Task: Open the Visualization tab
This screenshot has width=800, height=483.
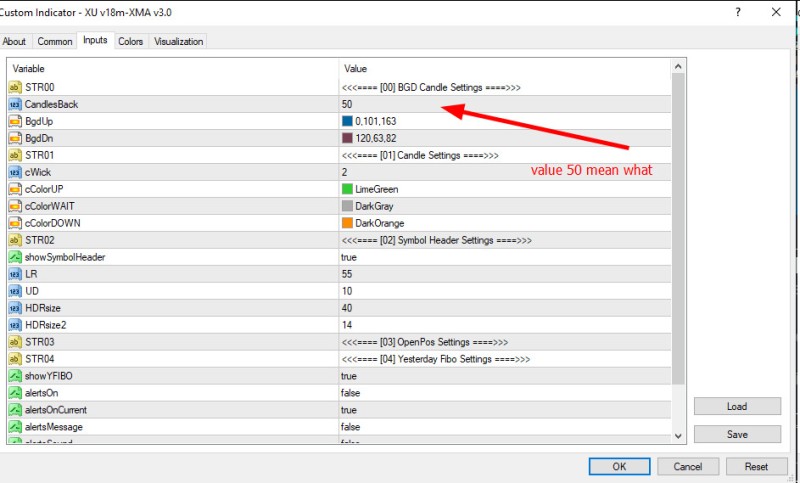Action: [x=179, y=41]
